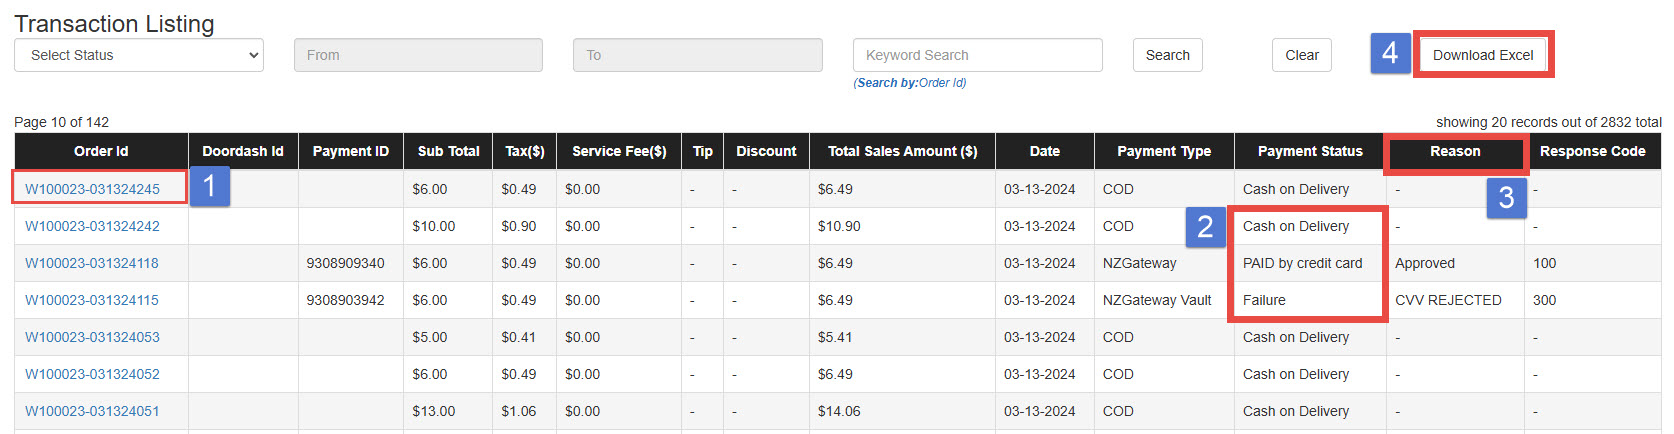Image resolution: width=1674 pixels, height=434 pixels.
Task: Click the Order Id column header
Action: point(101,151)
